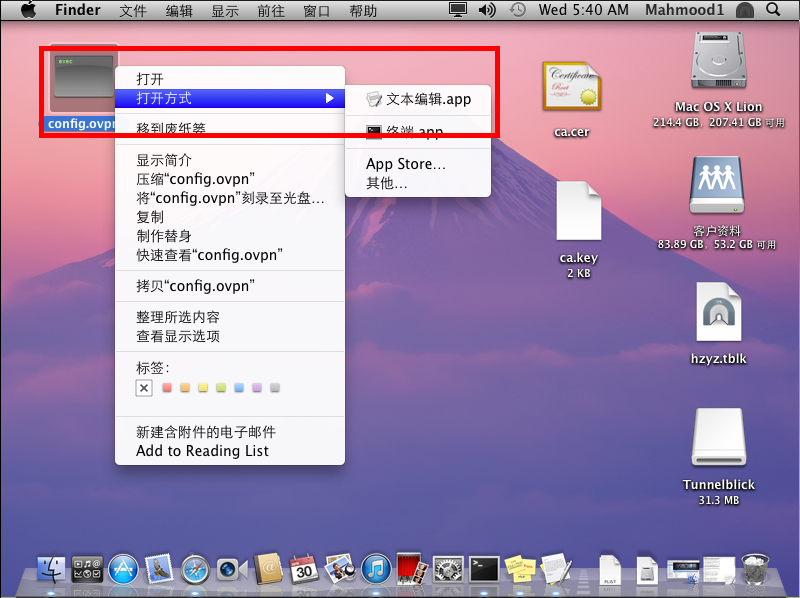Screen dimensions: 800x598
Task: Open the Trash in the Dock
Action: pyautogui.click(x=755, y=569)
